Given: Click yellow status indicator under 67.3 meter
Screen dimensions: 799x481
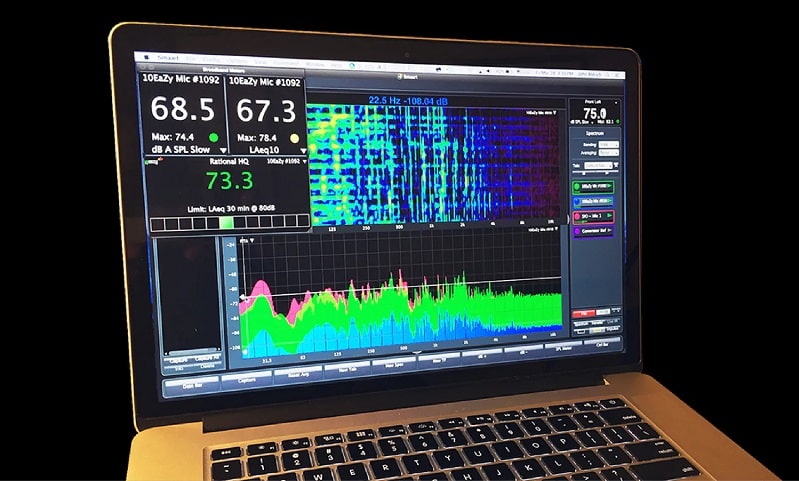Looking at the screenshot, I should (294, 138).
